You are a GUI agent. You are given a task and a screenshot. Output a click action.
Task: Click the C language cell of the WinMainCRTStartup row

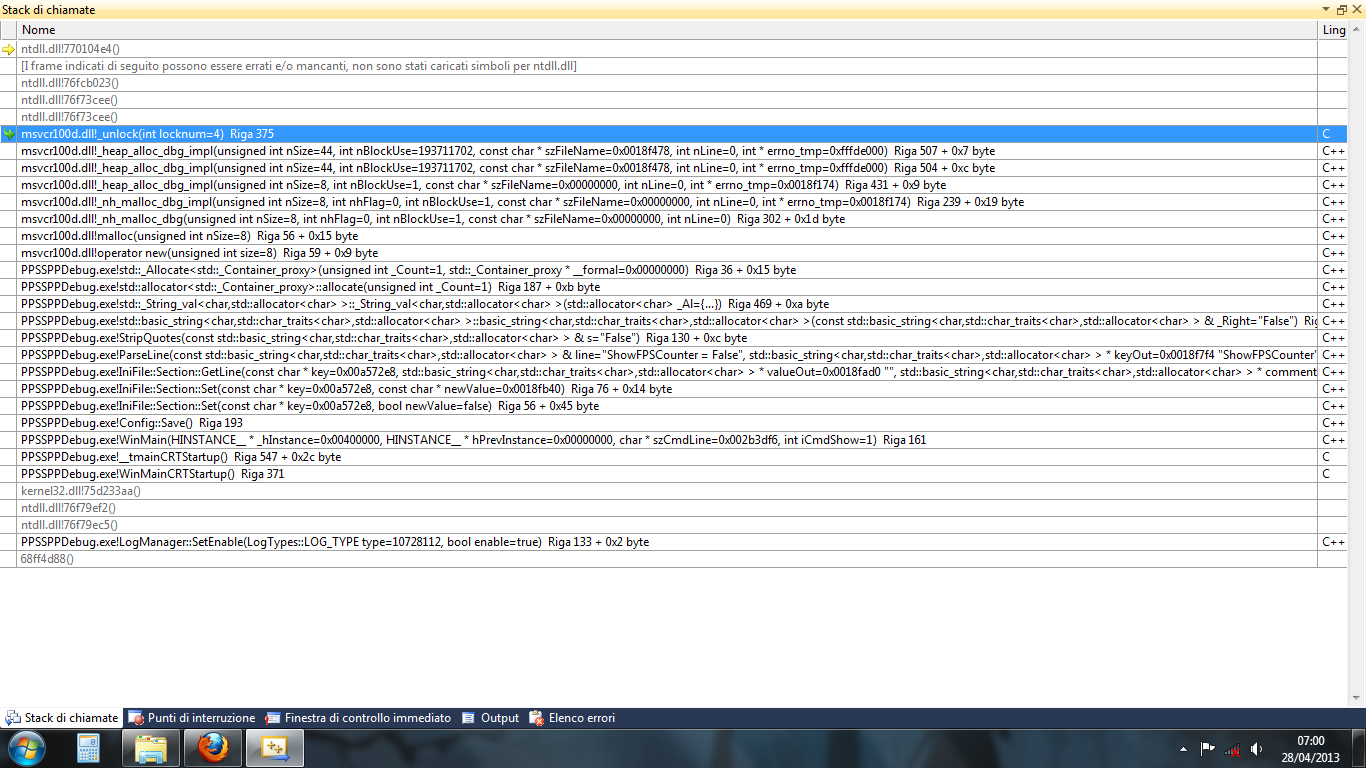point(1334,474)
